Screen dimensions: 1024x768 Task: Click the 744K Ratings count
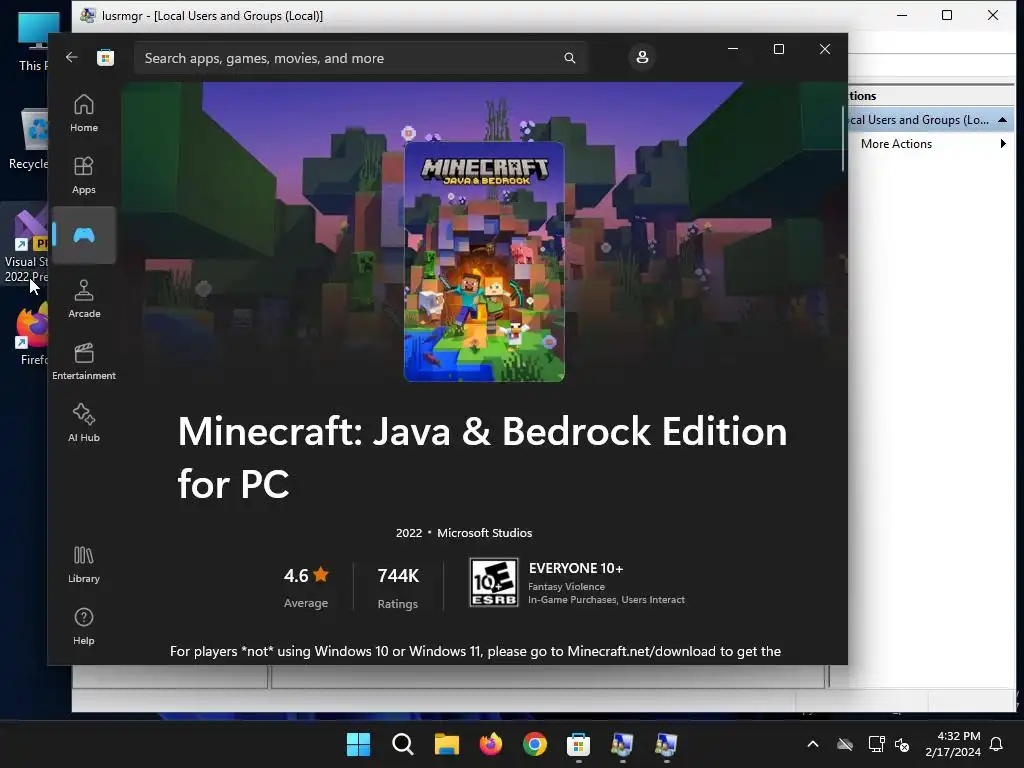(x=398, y=587)
